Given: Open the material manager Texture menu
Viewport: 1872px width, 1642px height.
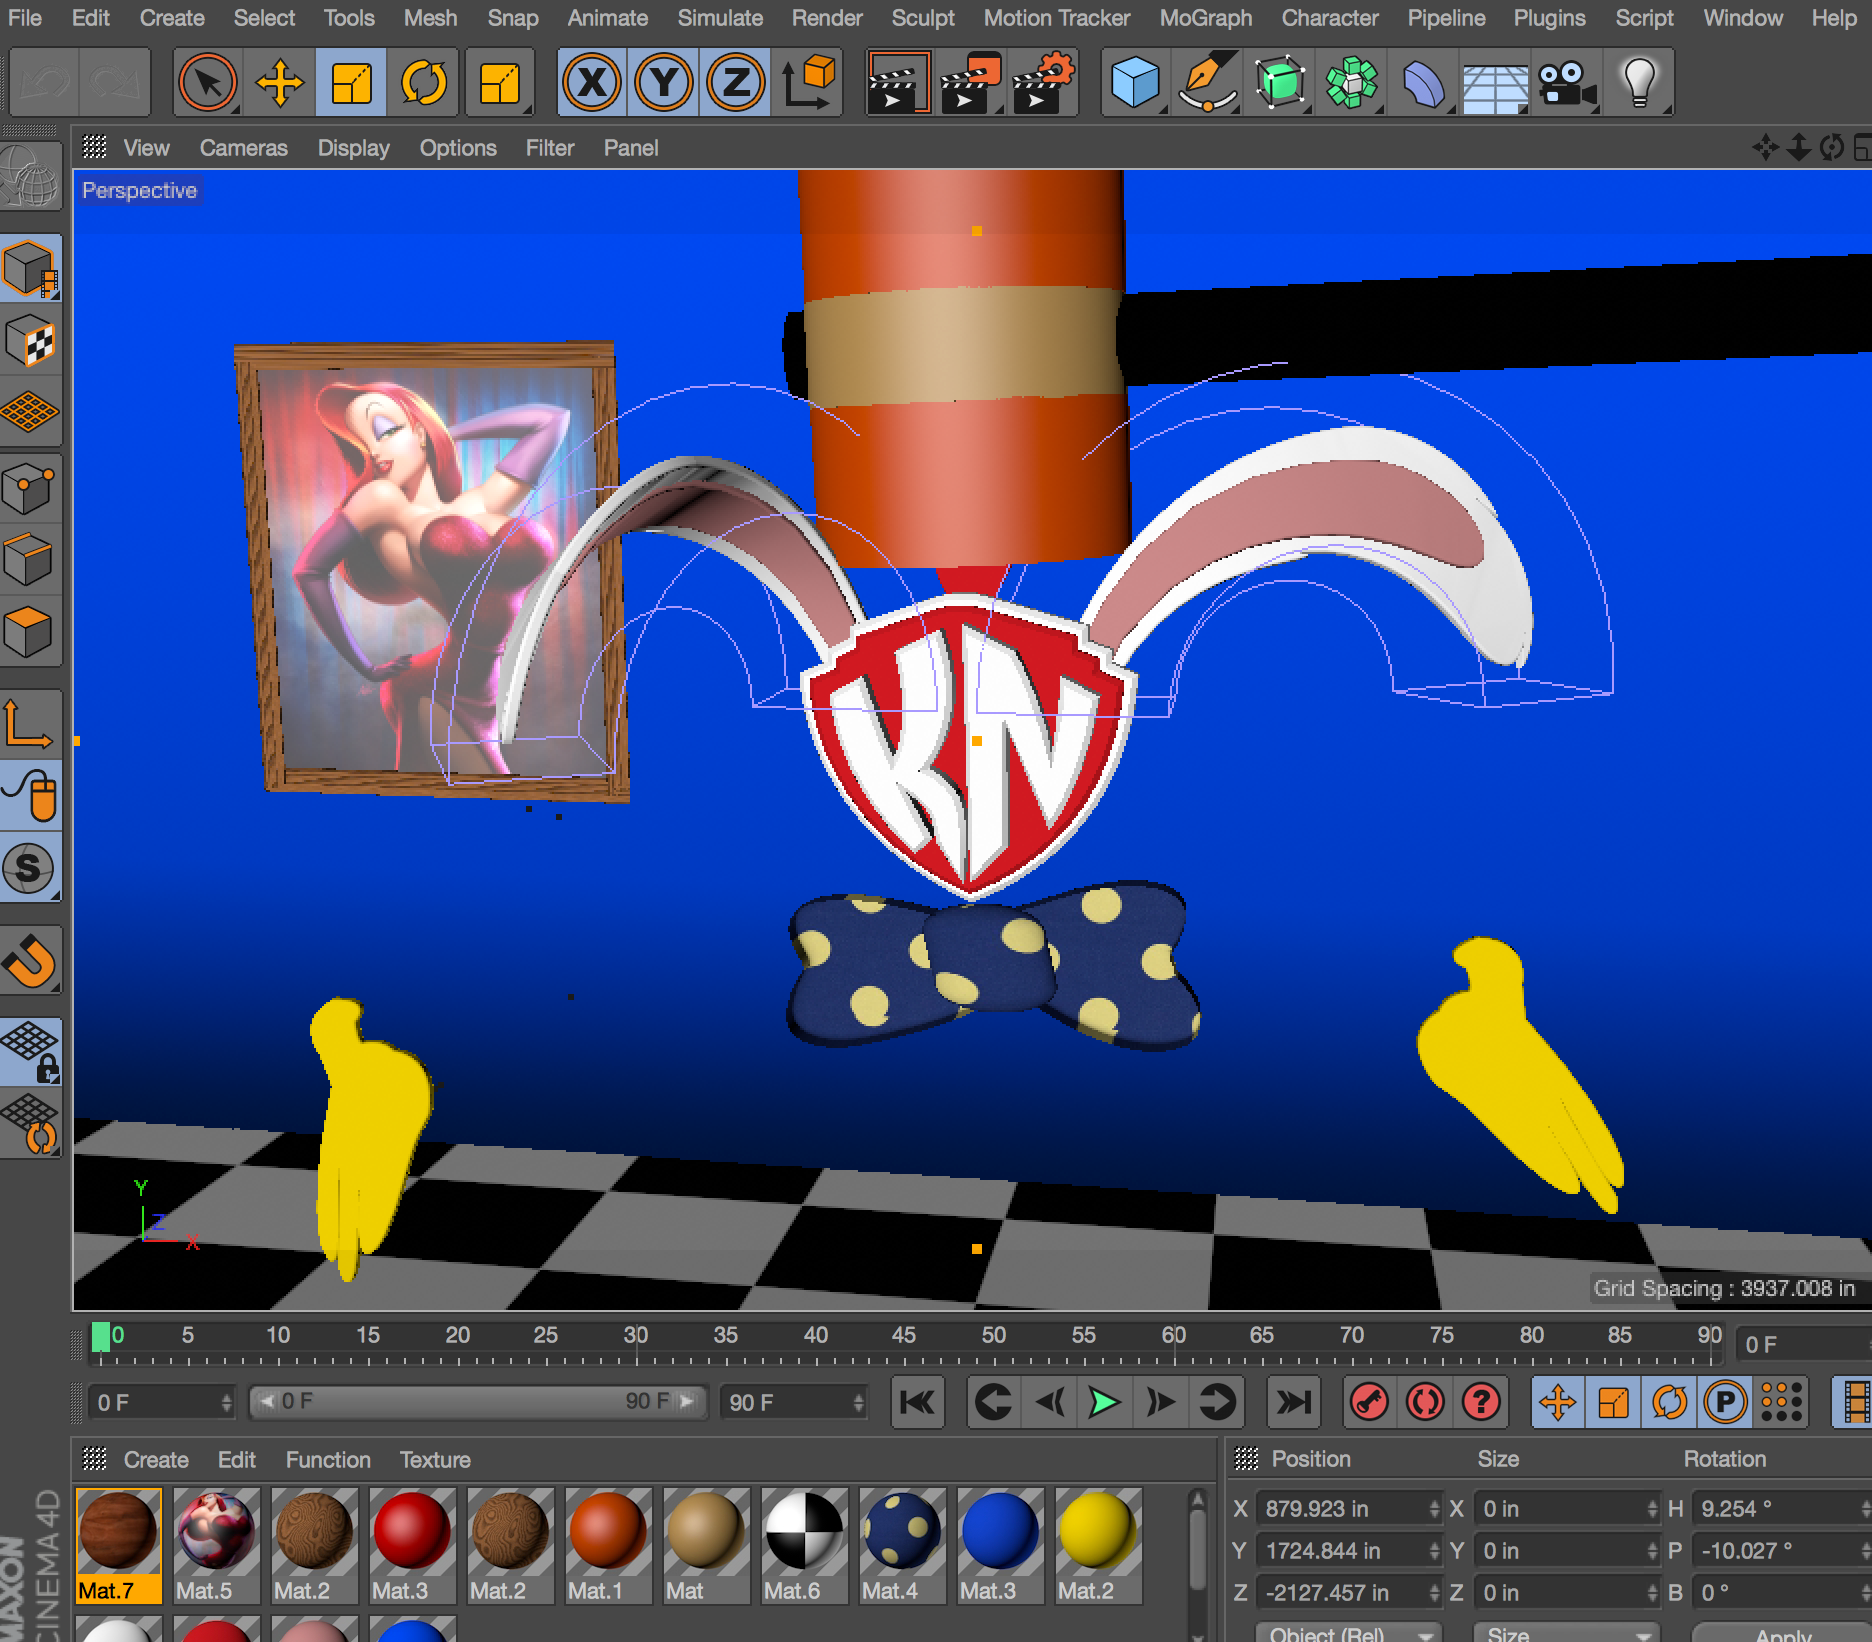Looking at the screenshot, I should (435, 1460).
